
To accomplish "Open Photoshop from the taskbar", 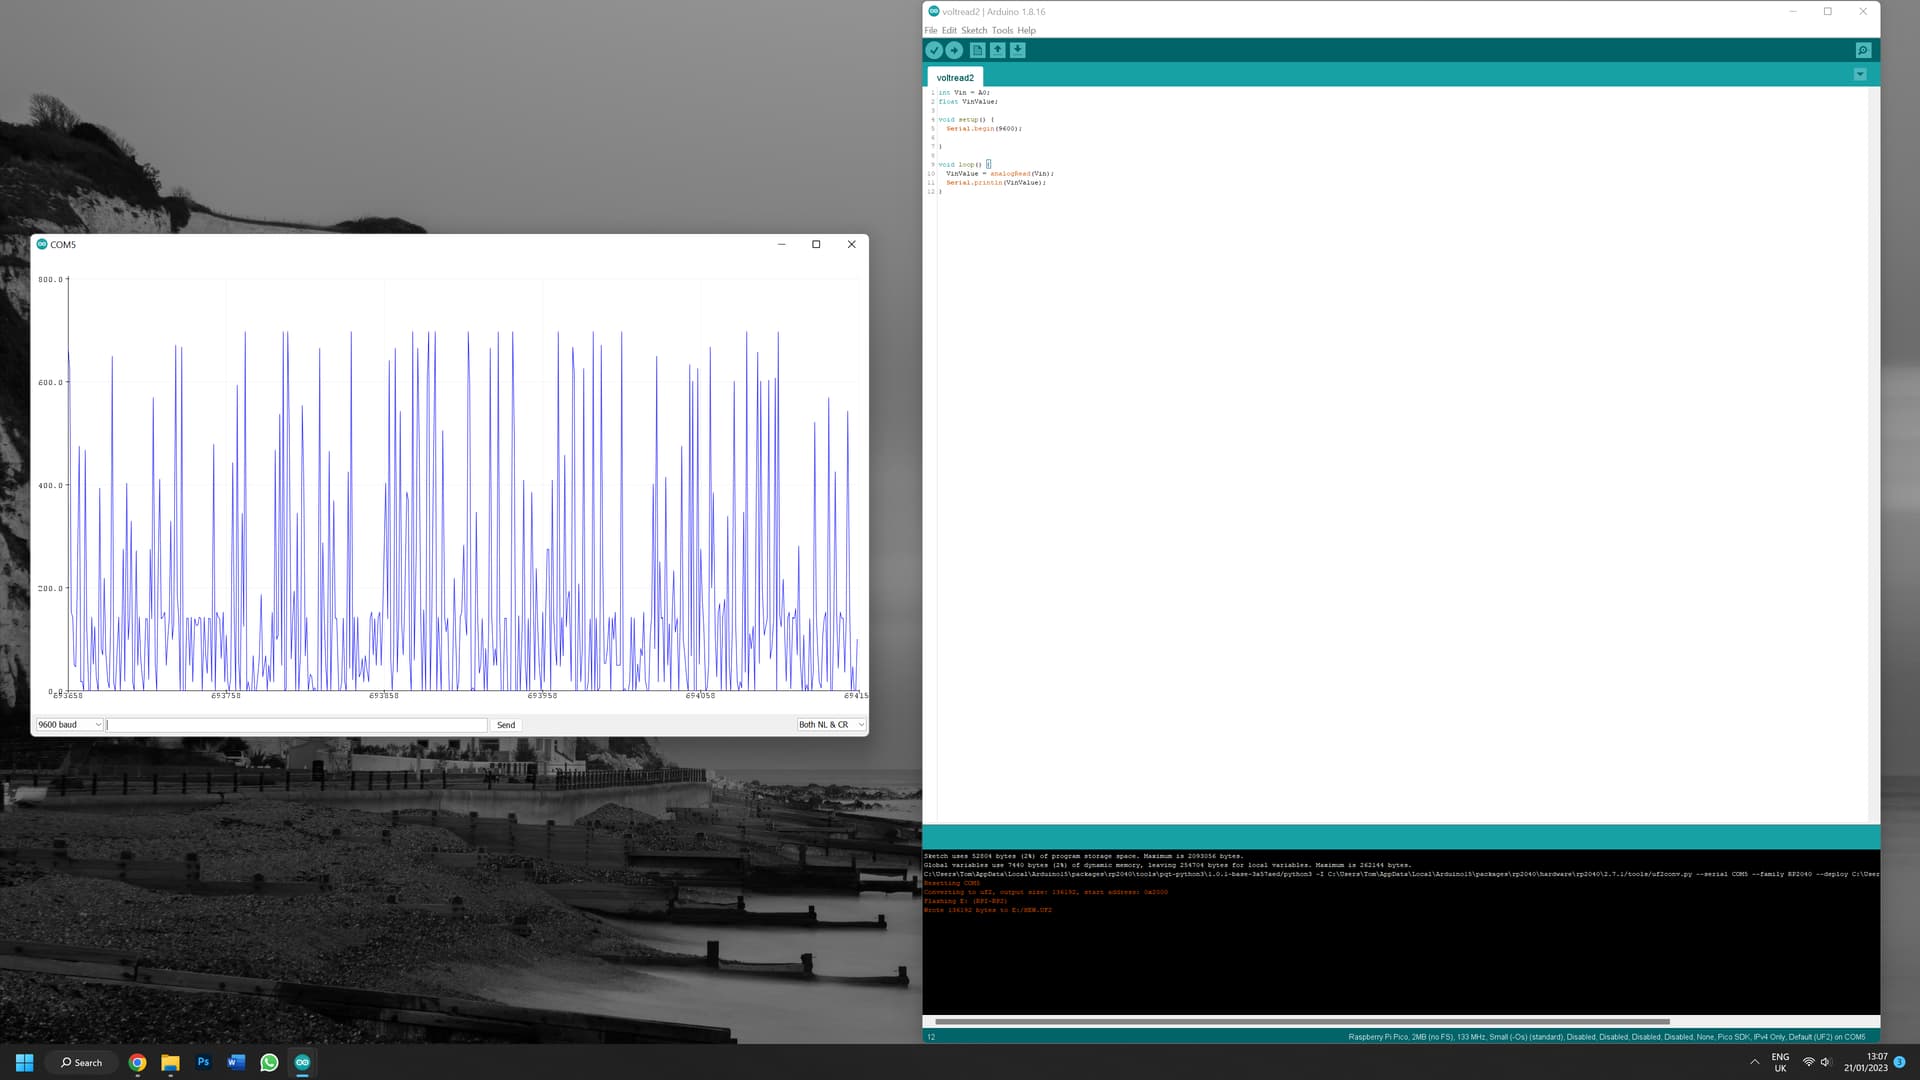I will 203,1062.
